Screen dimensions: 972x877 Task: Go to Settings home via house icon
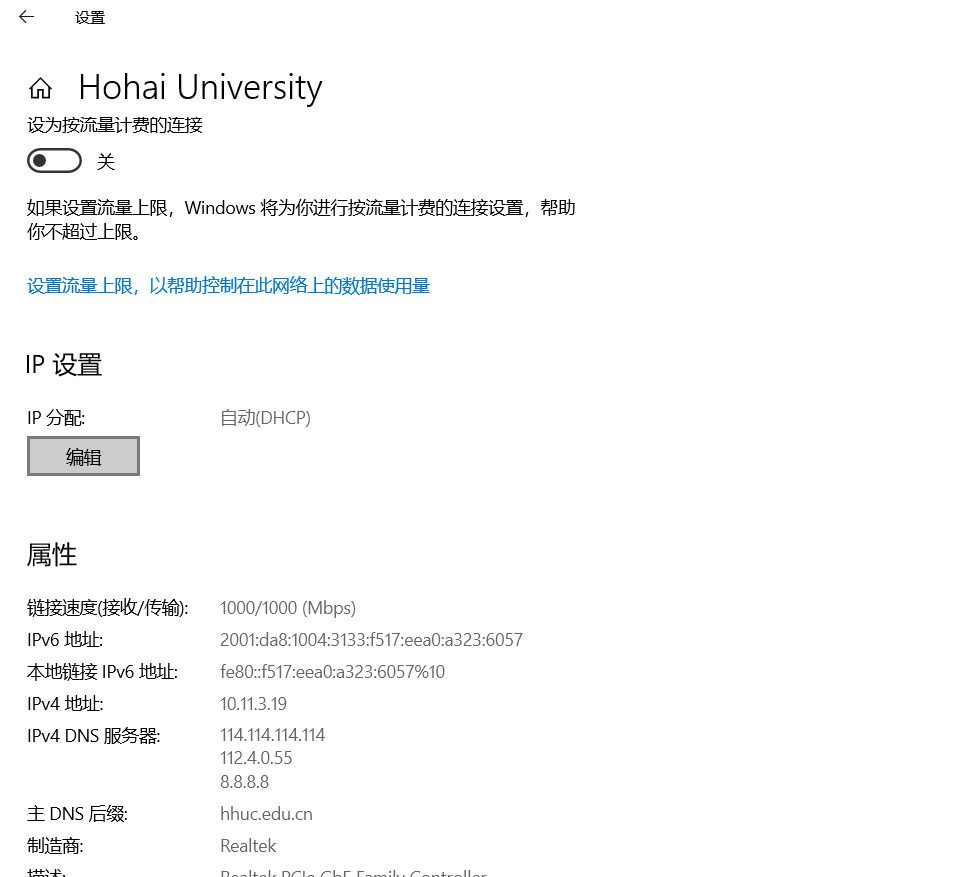pos(40,88)
